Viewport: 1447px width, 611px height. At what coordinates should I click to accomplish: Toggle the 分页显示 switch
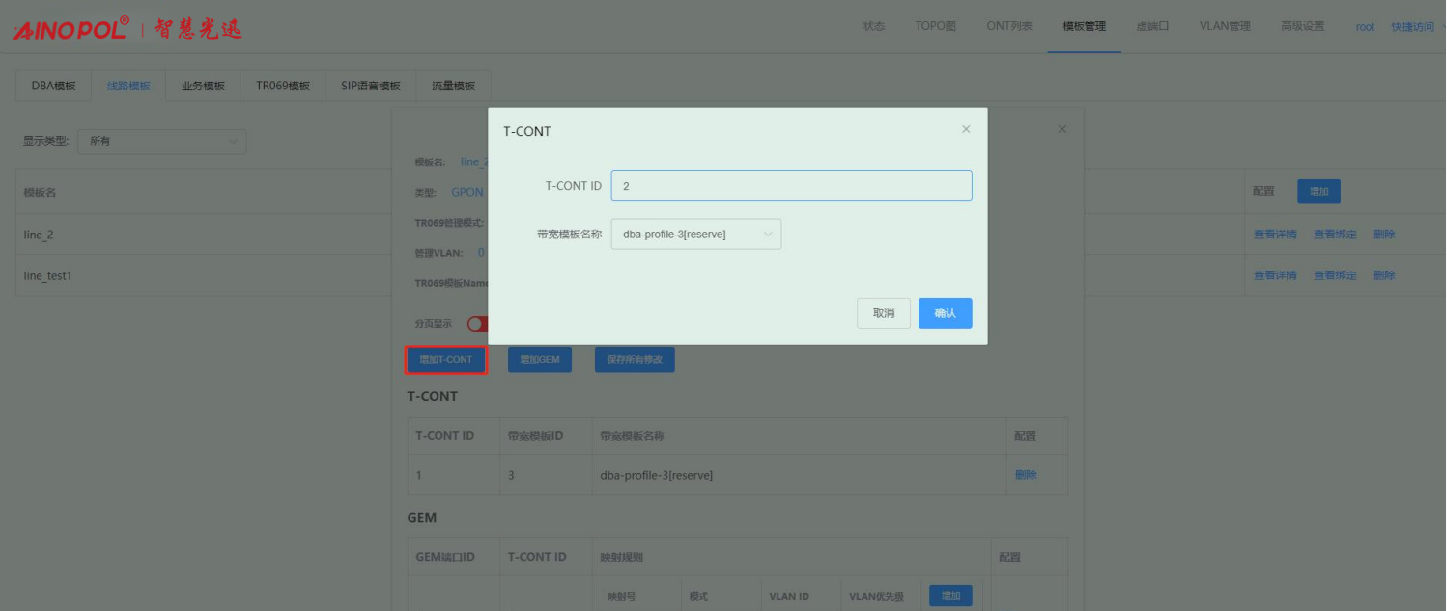pos(477,324)
